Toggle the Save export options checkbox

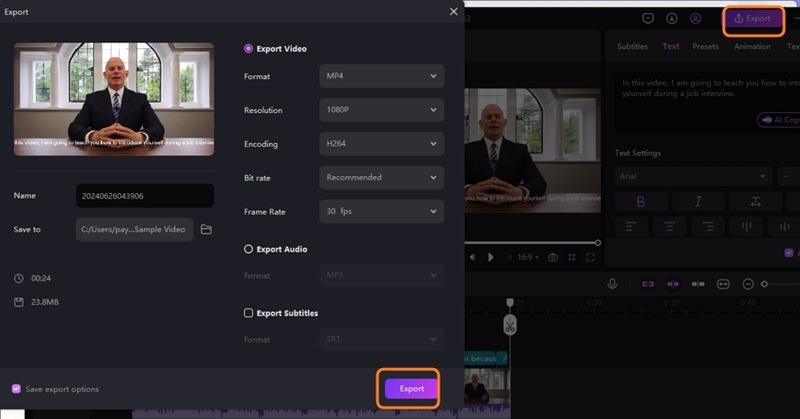point(16,389)
